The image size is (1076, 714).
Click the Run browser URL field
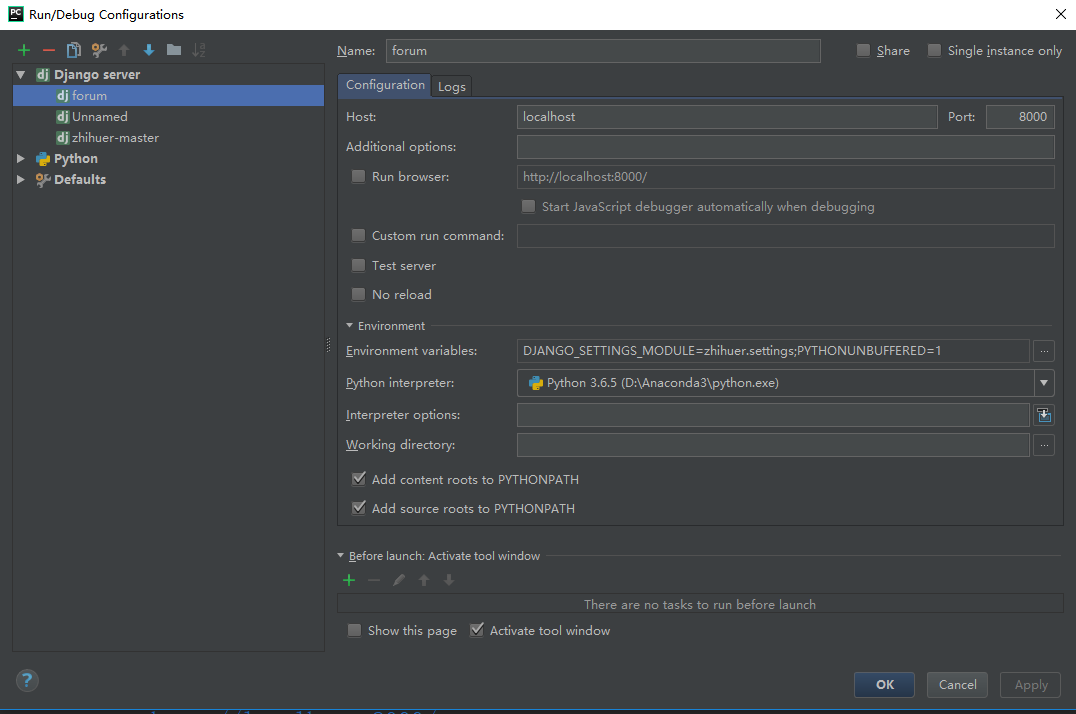click(x=786, y=176)
